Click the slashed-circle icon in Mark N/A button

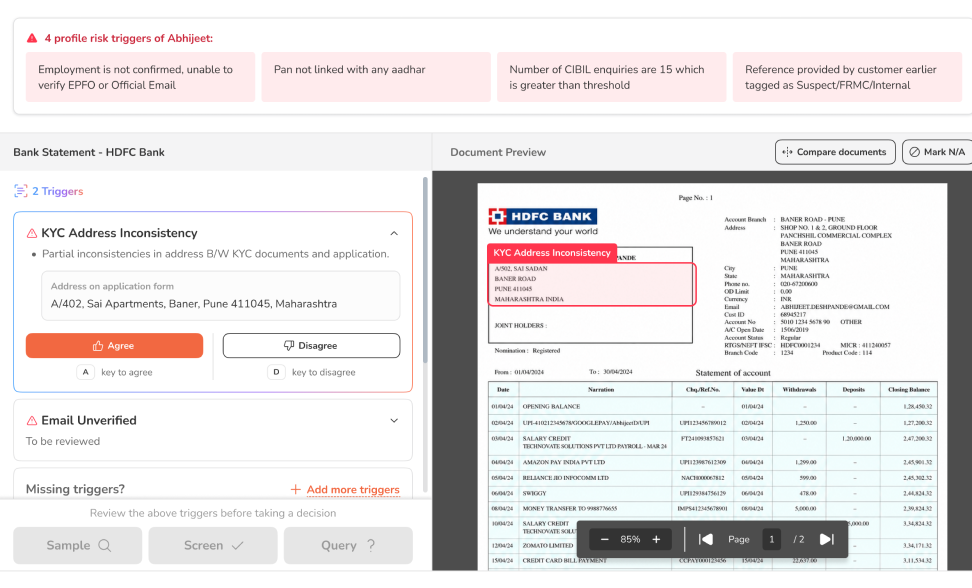[x=914, y=152]
